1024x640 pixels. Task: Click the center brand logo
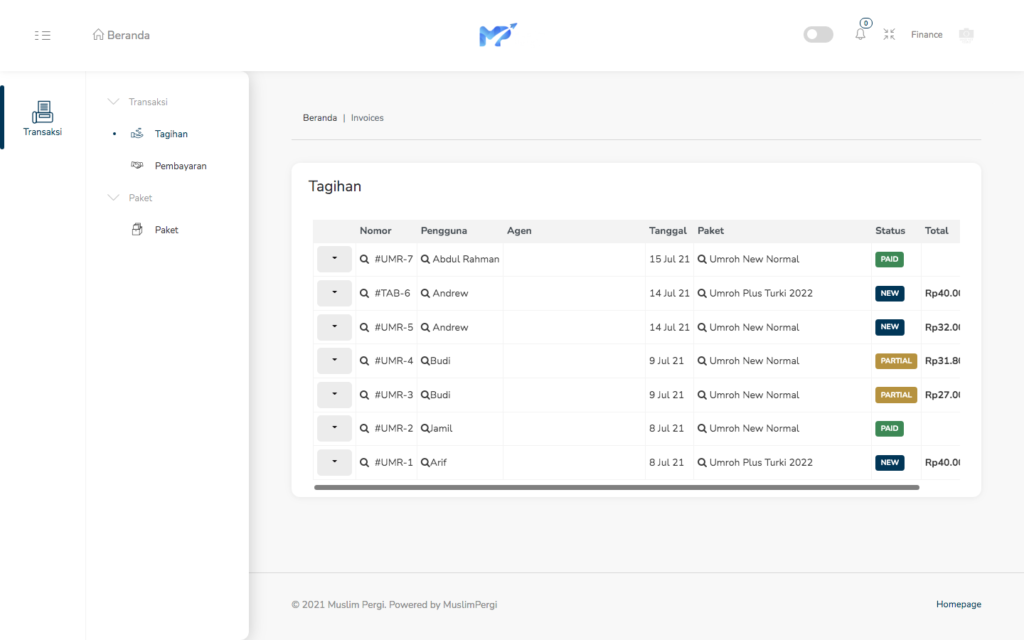(498, 35)
